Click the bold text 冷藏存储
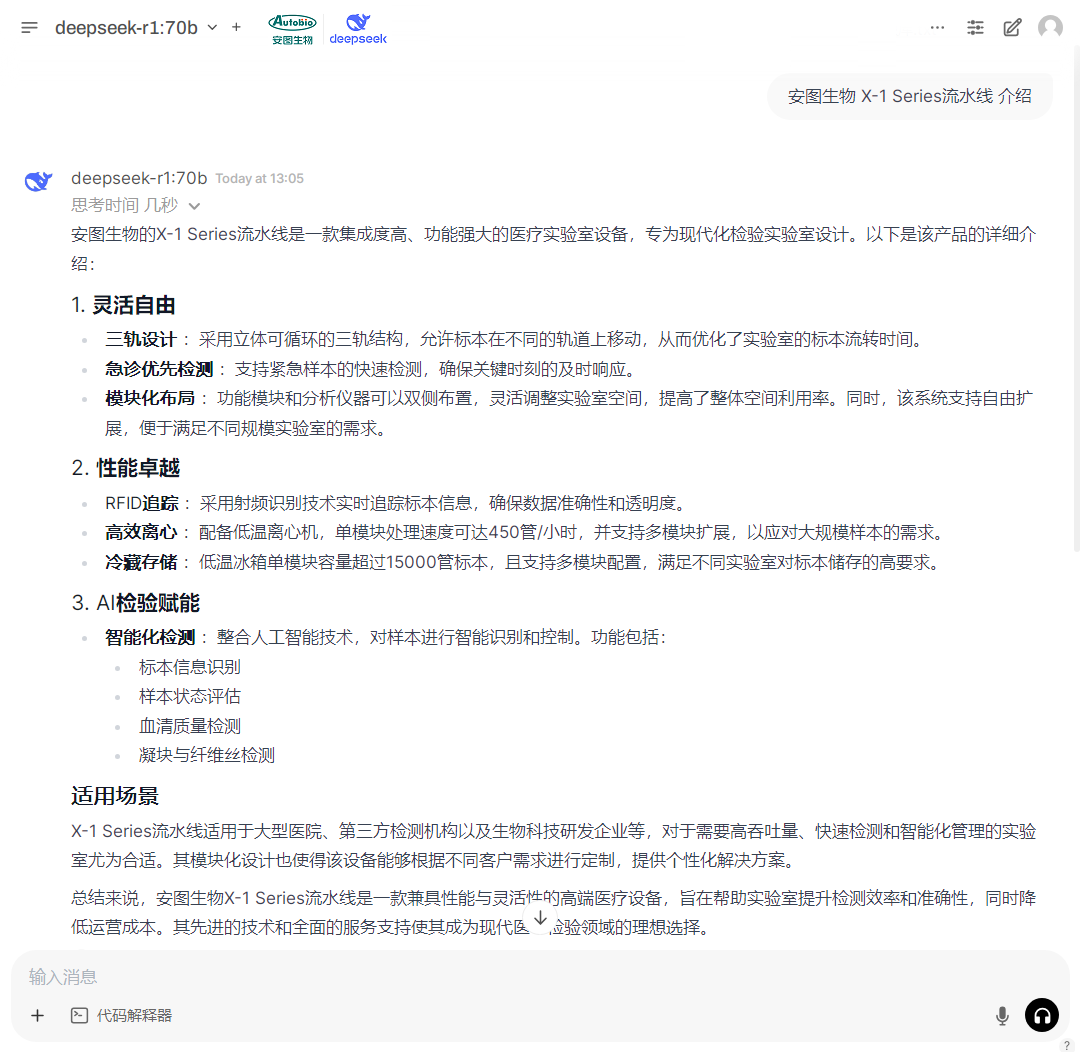This screenshot has width=1080, height=1052. (141, 563)
